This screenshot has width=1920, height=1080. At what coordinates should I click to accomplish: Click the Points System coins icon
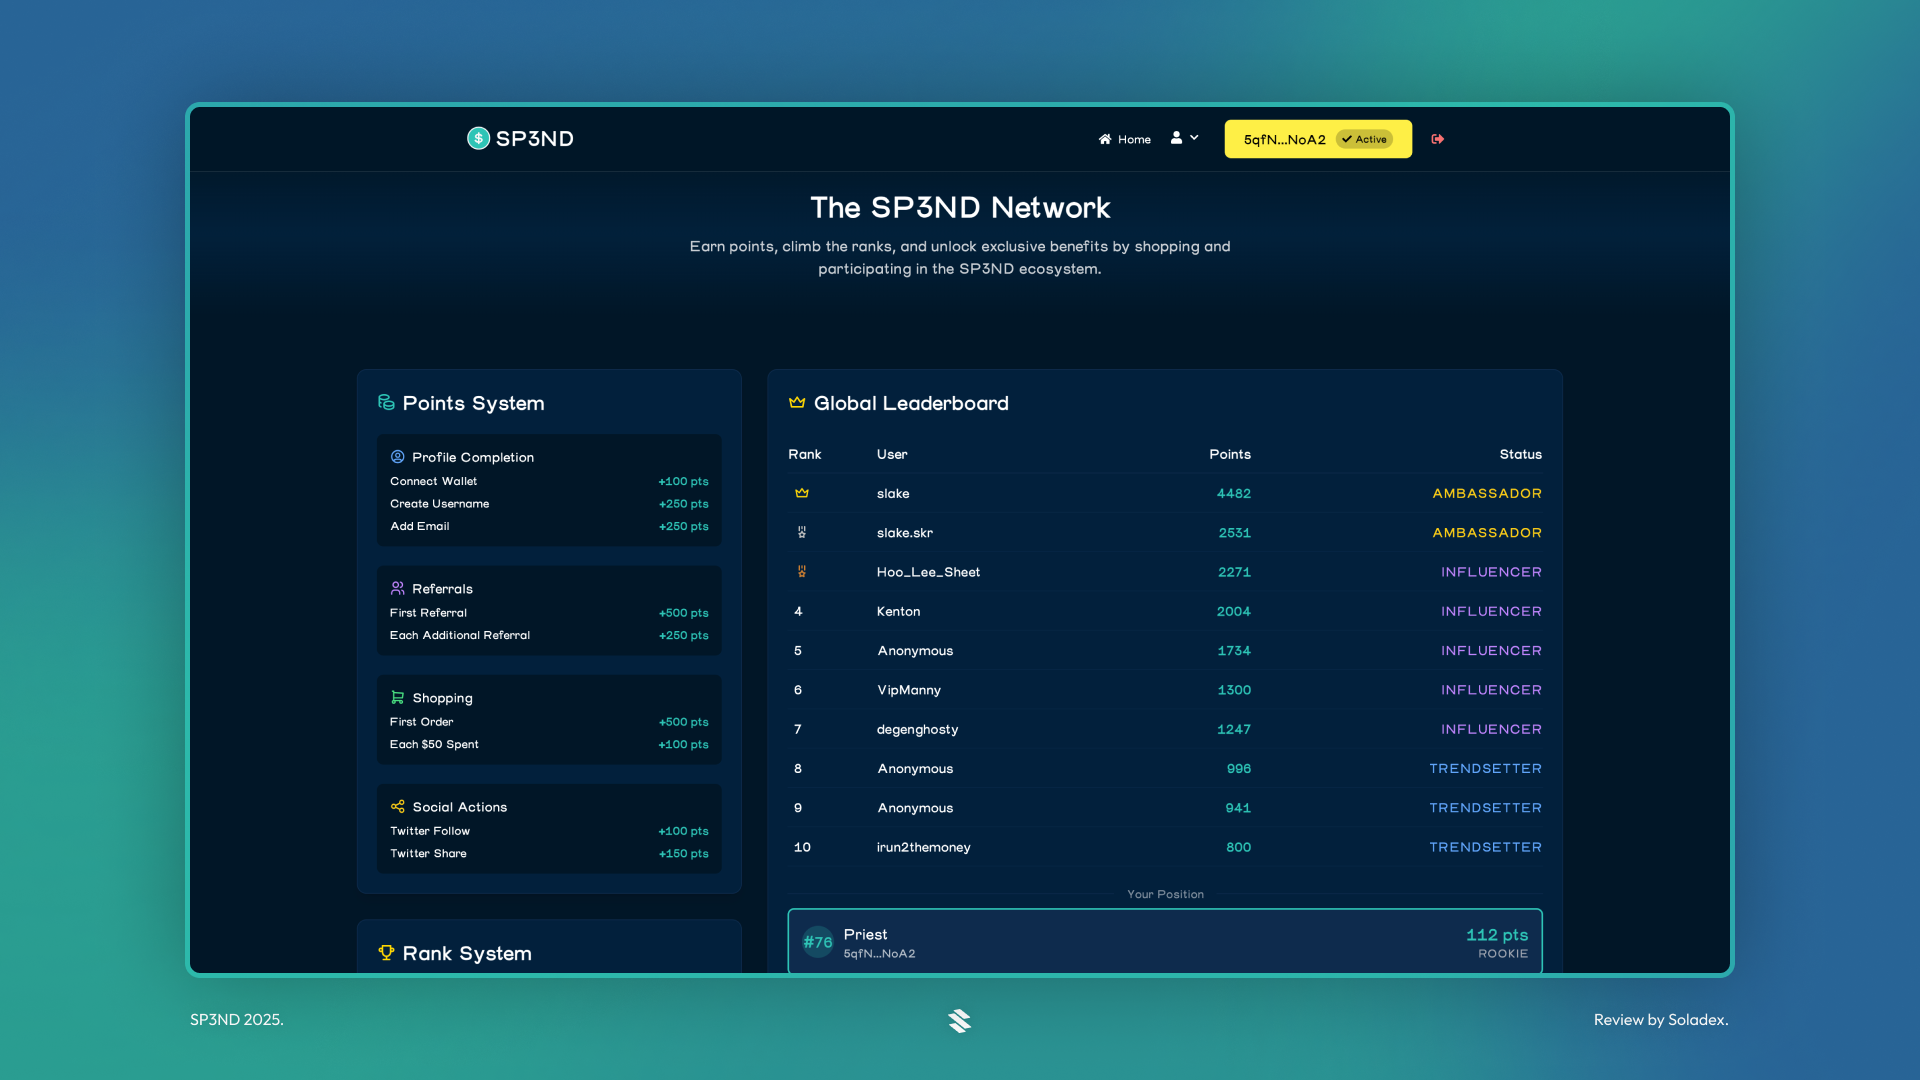pyautogui.click(x=386, y=402)
